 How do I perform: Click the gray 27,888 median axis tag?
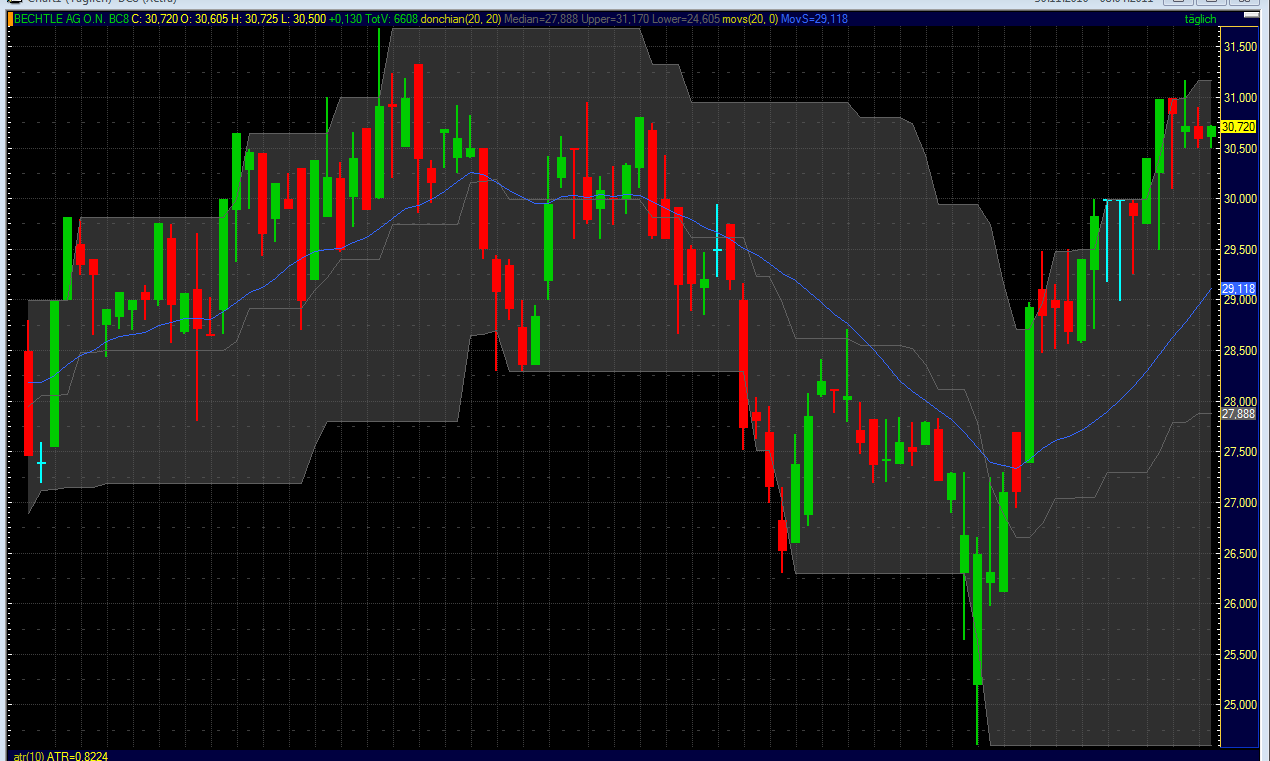[1239, 413]
